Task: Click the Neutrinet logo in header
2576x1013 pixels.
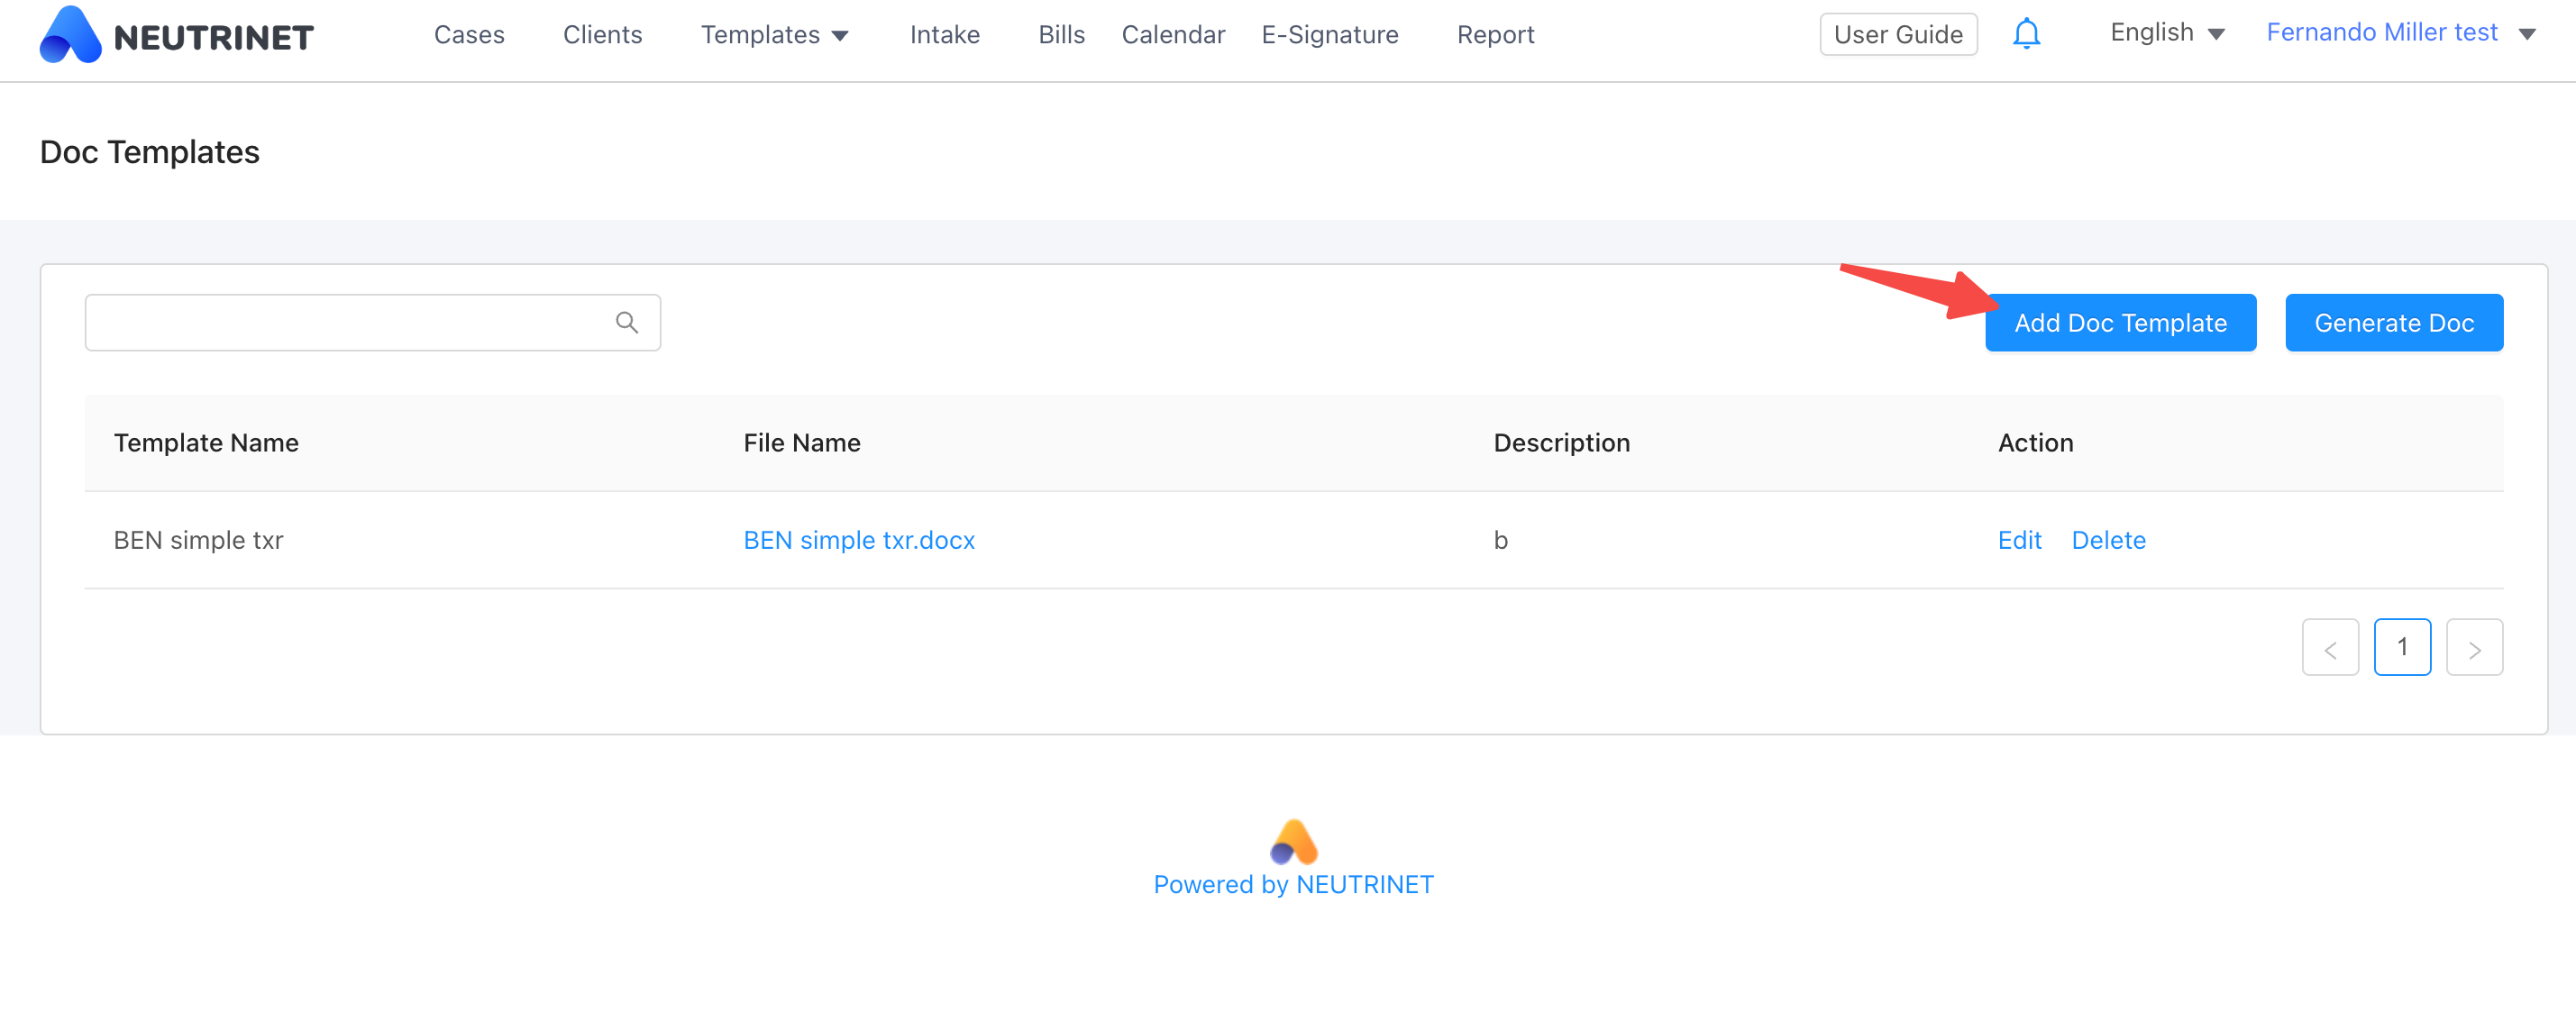Action: point(176,36)
